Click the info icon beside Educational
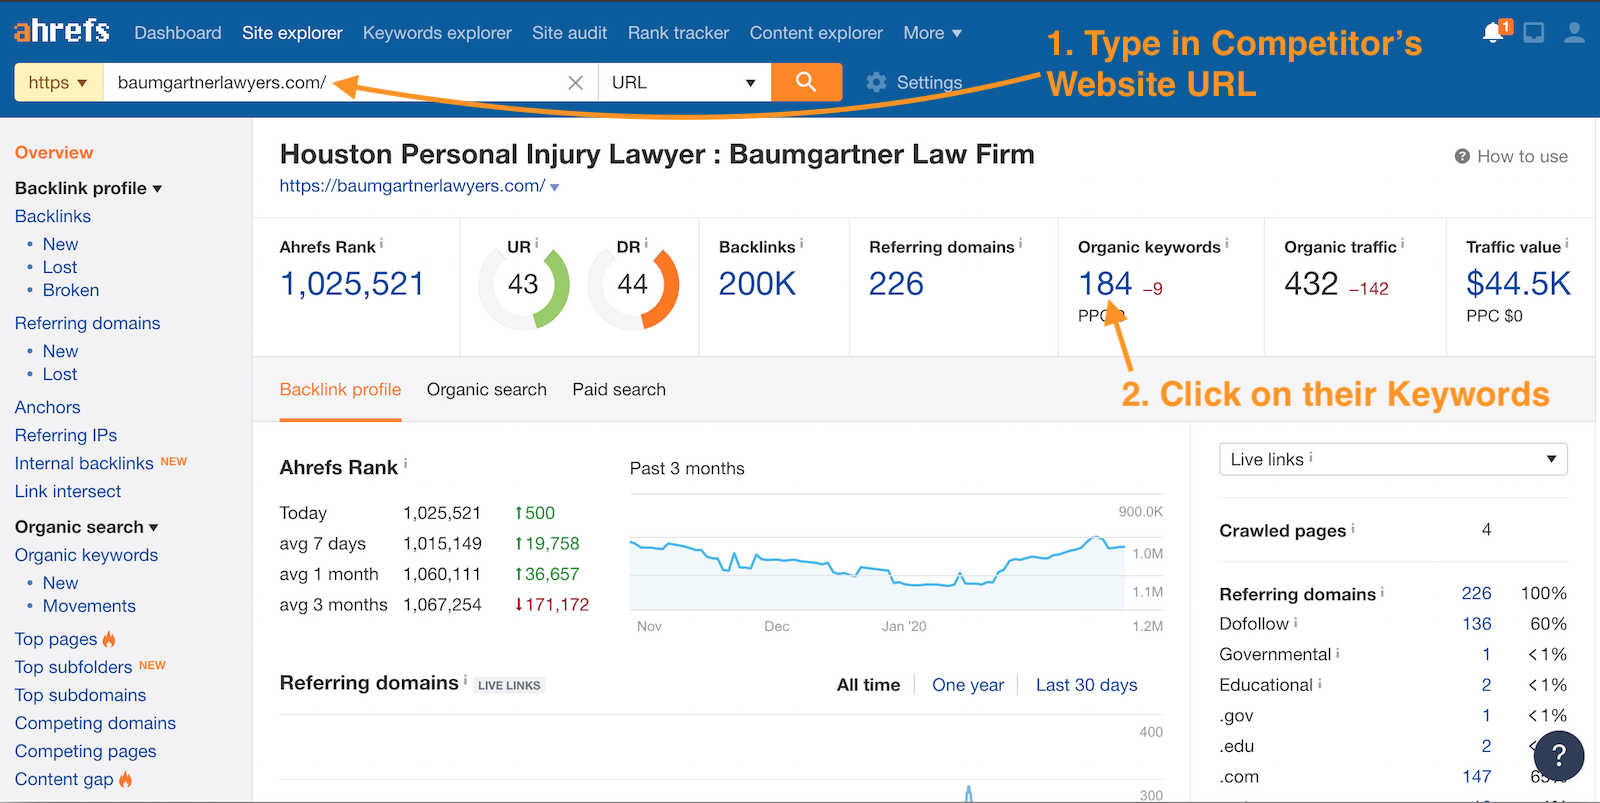The width and height of the screenshot is (1600, 803). click(1320, 682)
